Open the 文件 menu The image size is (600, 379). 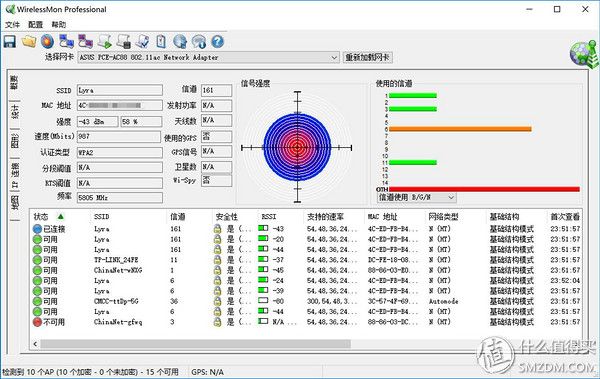[12, 25]
